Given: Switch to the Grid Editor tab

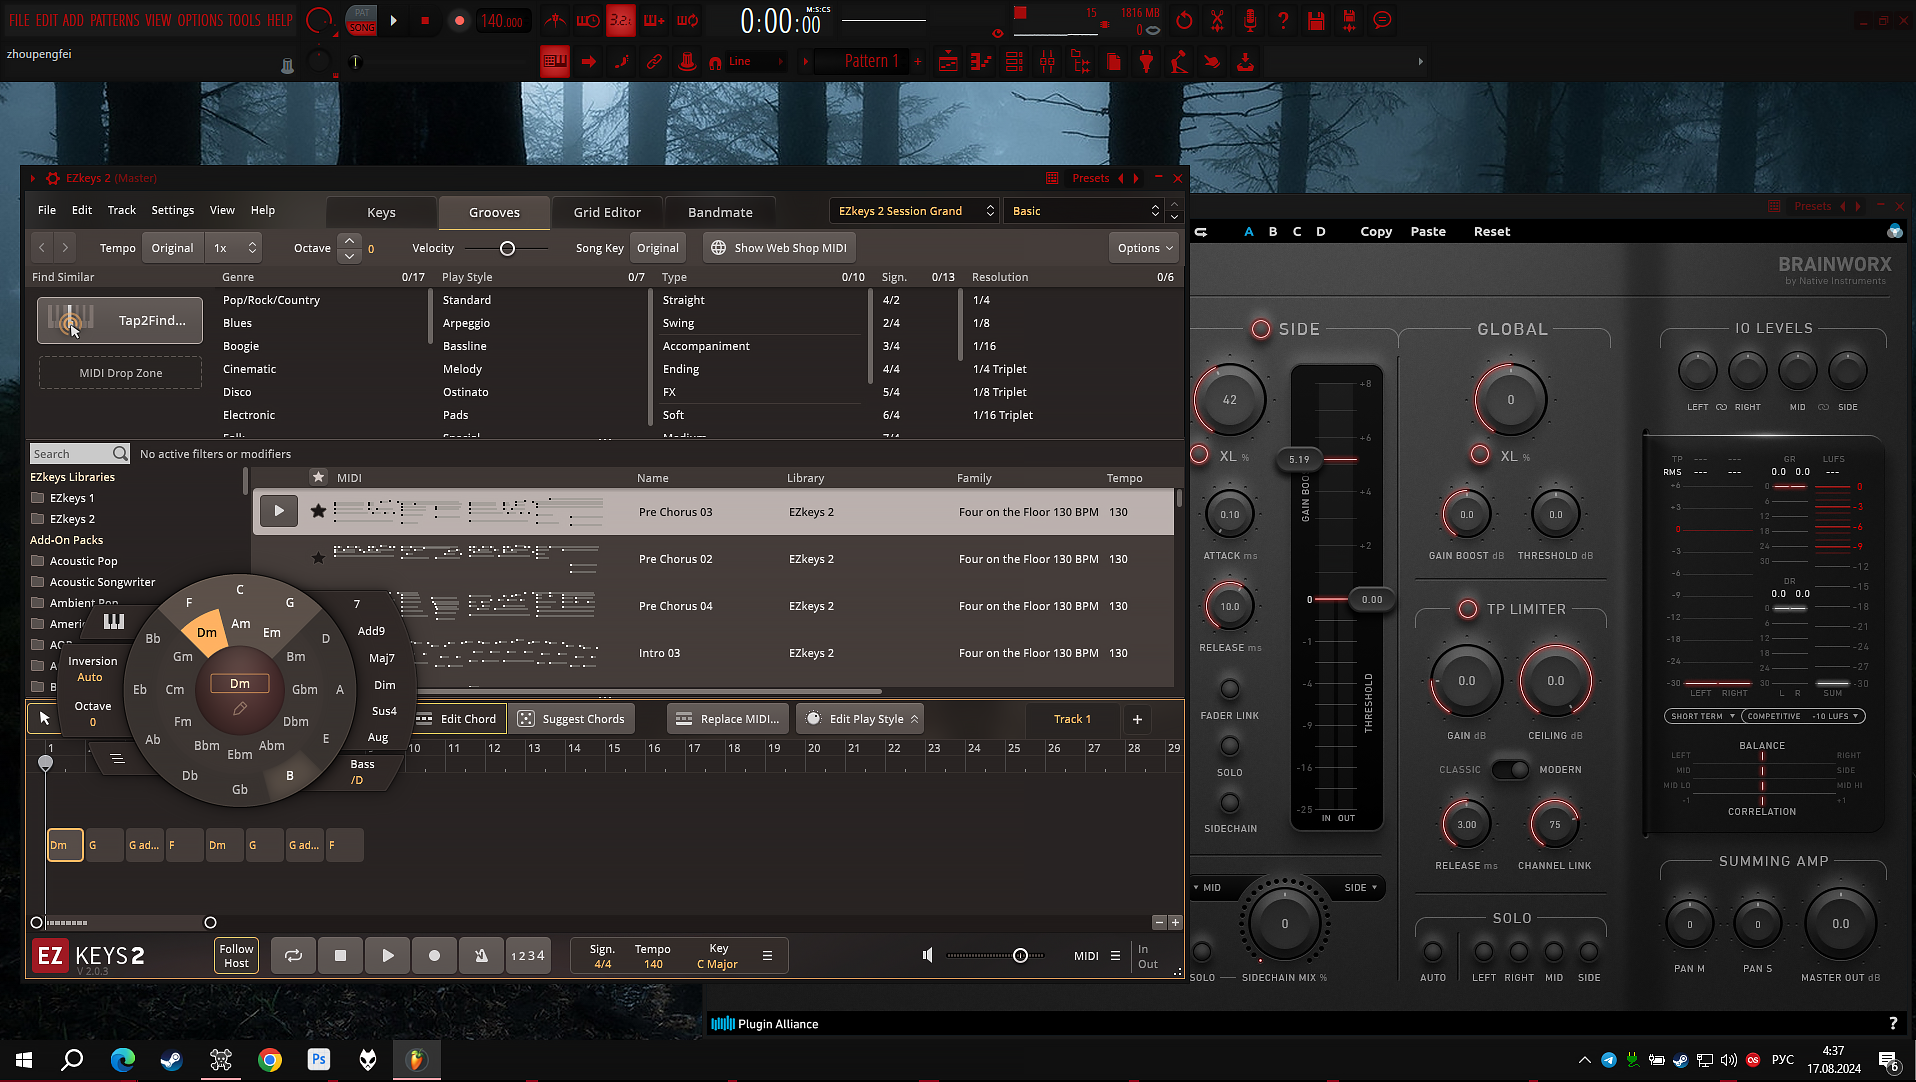Looking at the screenshot, I should [x=607, y=212].
